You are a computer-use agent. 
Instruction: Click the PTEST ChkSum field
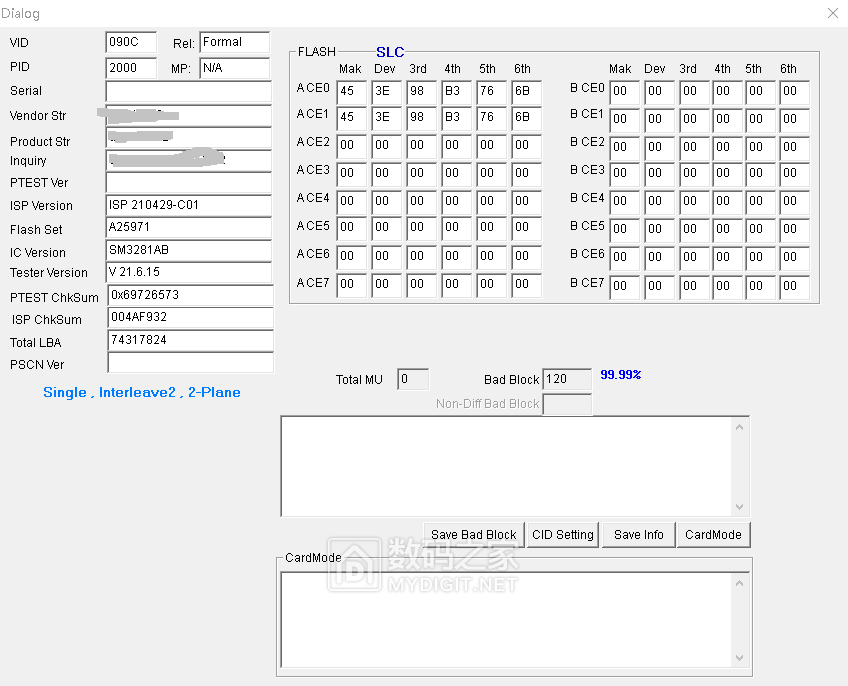tap(188, 296)
